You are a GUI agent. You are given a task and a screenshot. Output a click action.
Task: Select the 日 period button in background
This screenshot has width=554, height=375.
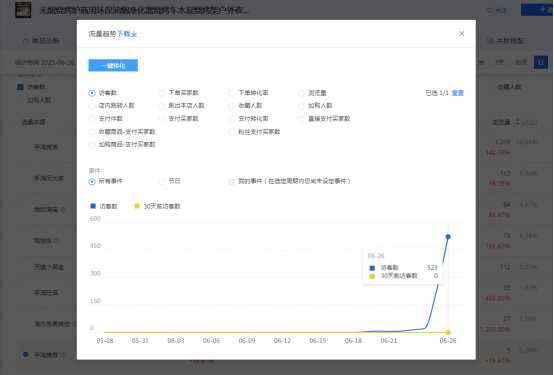click(541, 63)
